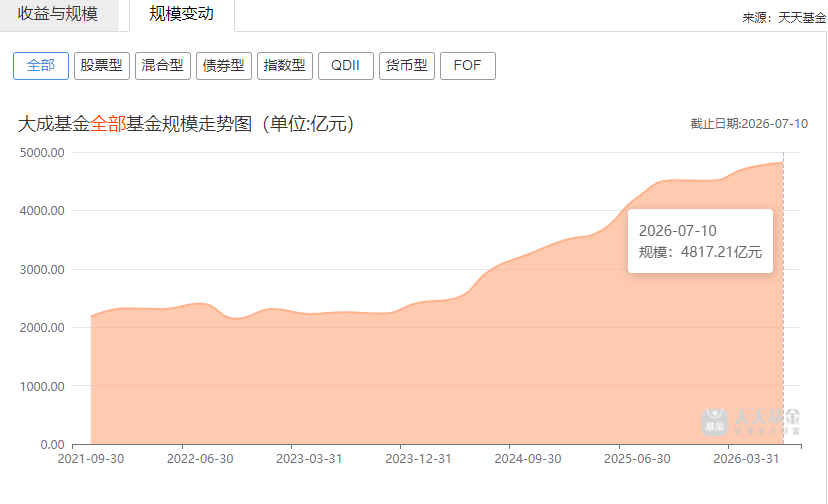Image resolution: width=828 pixels, height=504 pixels.
Task: Click the 1000.00 y-axis label
Action: tap(42, 386)
